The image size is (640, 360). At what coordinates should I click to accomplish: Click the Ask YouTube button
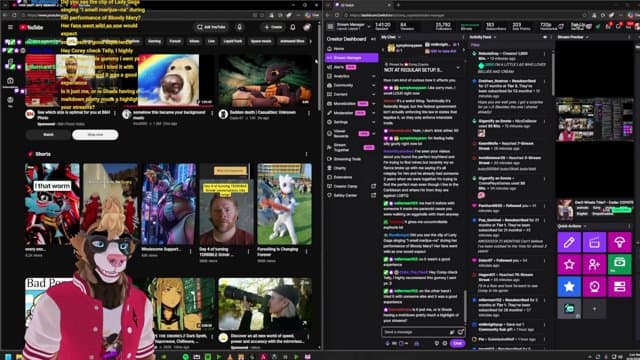click(x=211, y=27)
